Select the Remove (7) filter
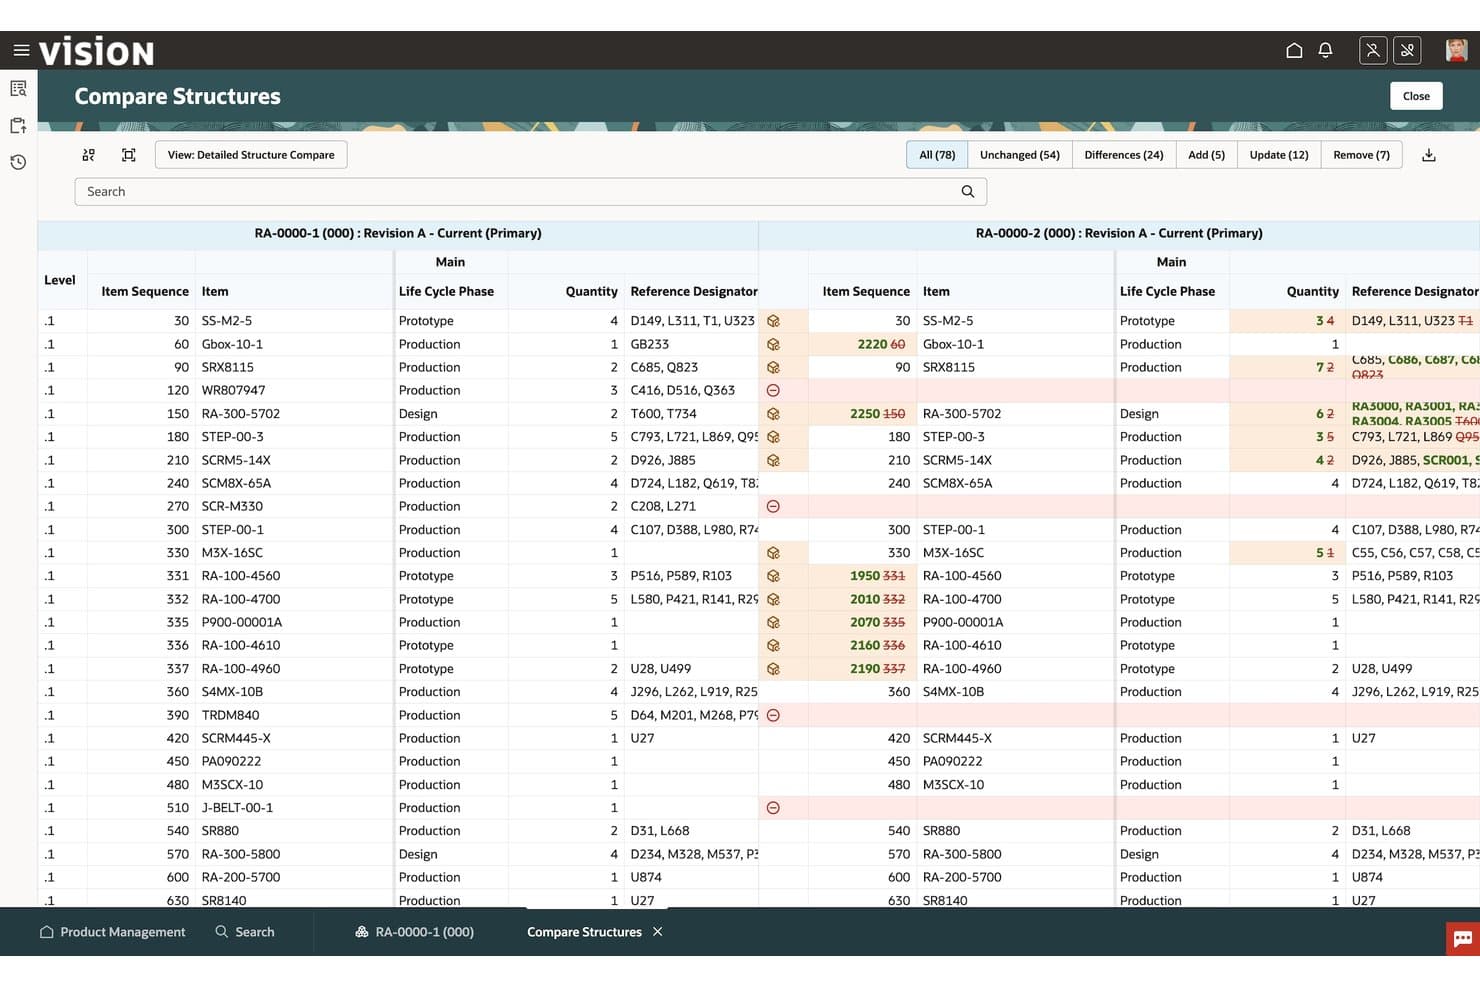The image size is (1480, 987). [x=1361, y=155]
